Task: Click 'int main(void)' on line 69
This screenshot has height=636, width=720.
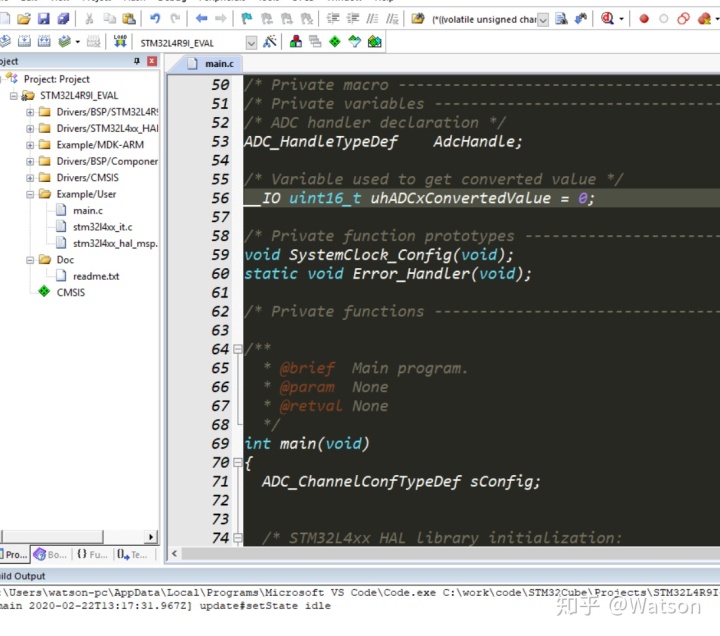Action: [306, 444]
